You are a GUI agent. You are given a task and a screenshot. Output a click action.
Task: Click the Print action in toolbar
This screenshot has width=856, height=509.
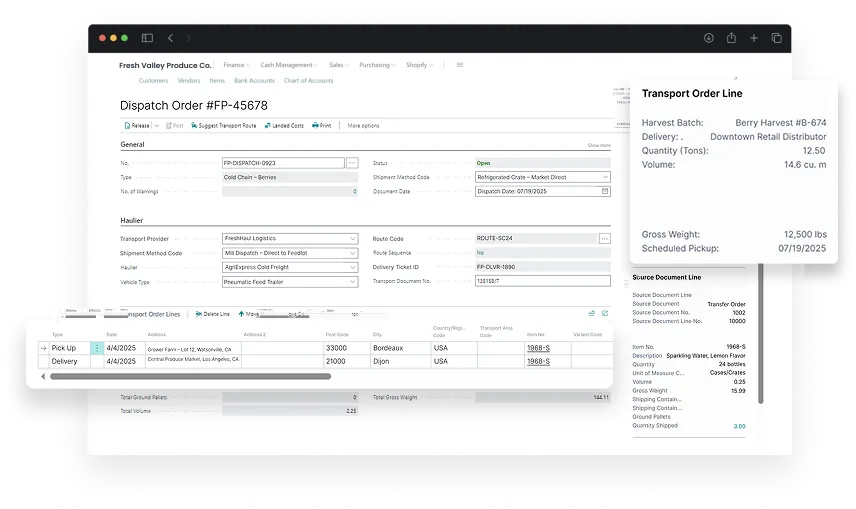pos(321,126)
